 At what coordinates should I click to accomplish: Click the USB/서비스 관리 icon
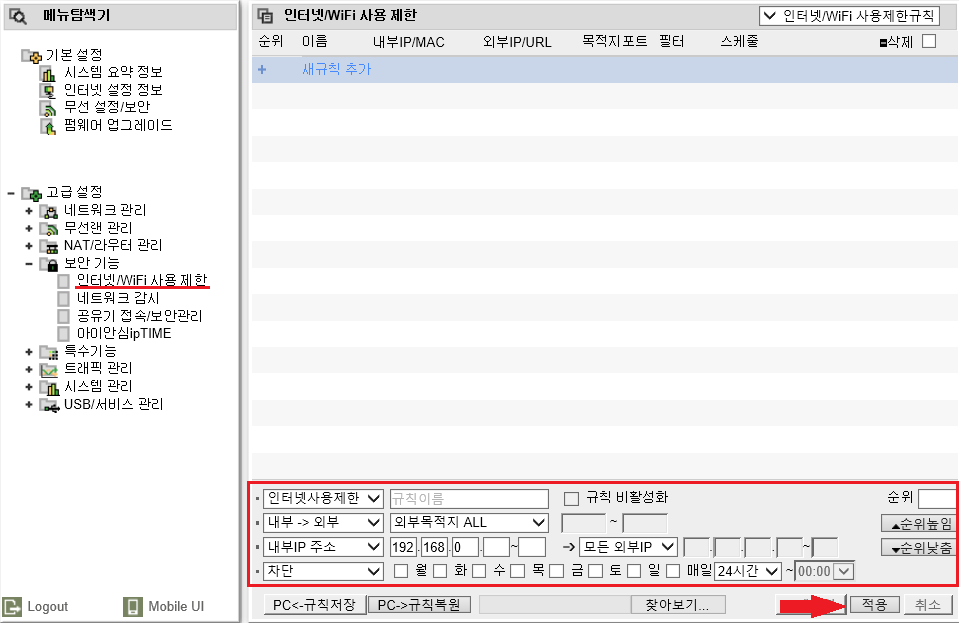(x=49, y=405)
